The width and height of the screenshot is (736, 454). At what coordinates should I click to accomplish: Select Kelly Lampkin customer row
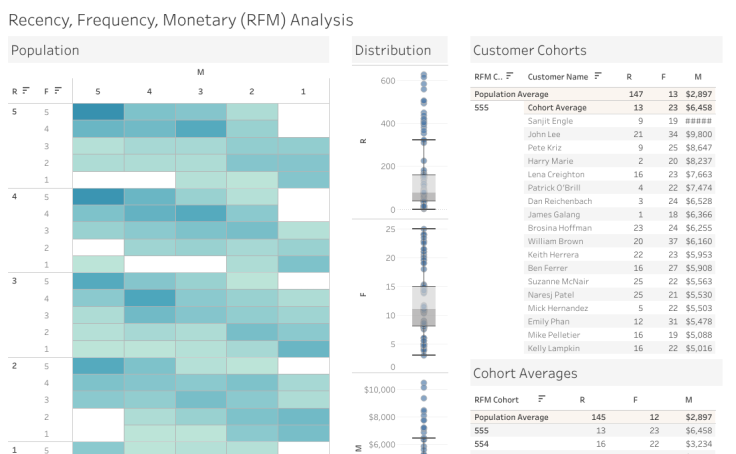pyautogui.click(x=554, y=348)
